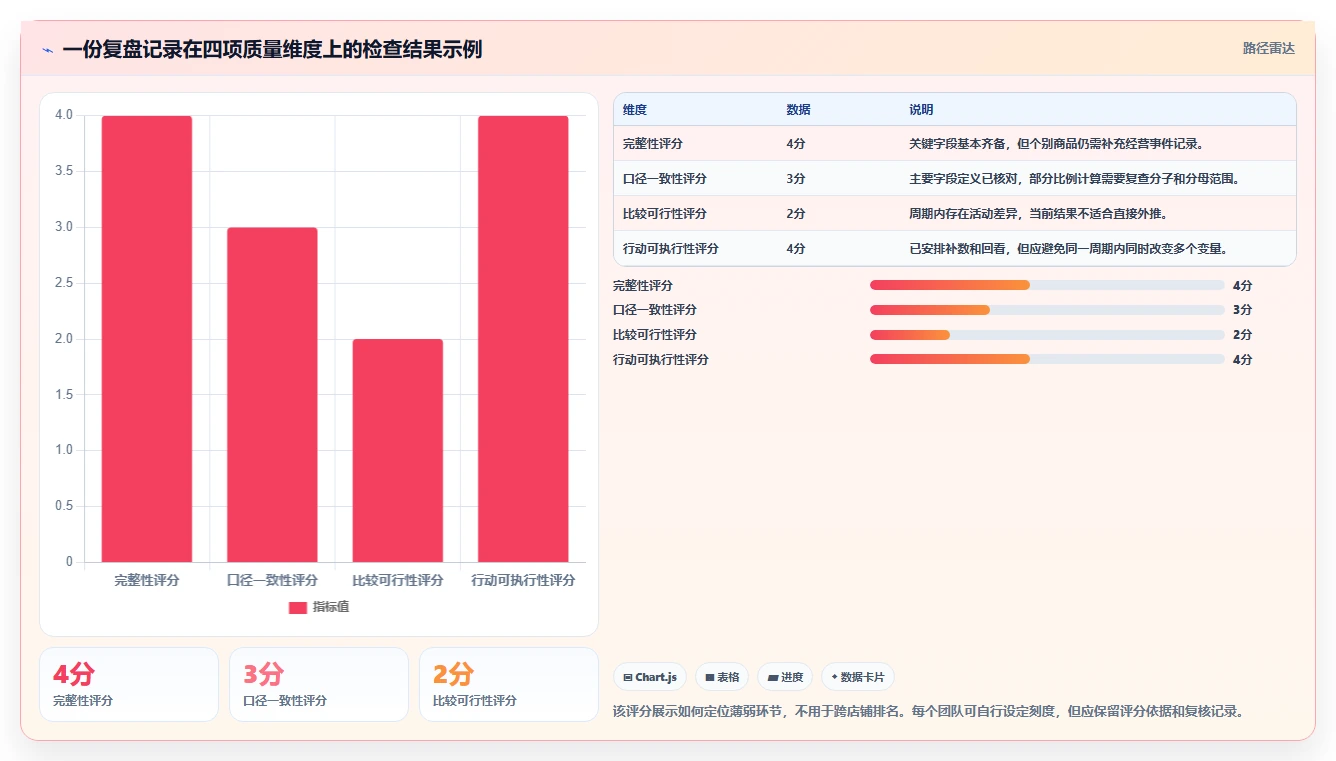The image size is (1336, 761).
Task: Click the 2分 cell in the table
Action: (x=796, y=214)
